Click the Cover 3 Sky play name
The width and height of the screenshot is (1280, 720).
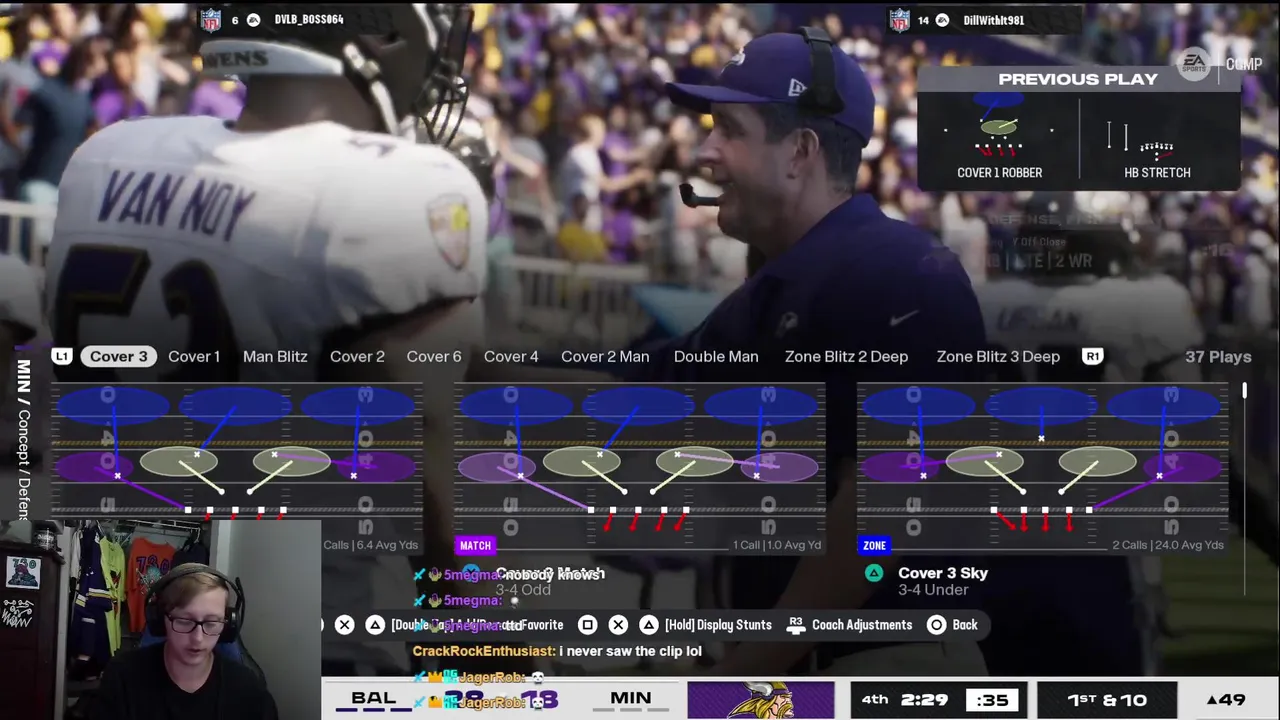943,573
